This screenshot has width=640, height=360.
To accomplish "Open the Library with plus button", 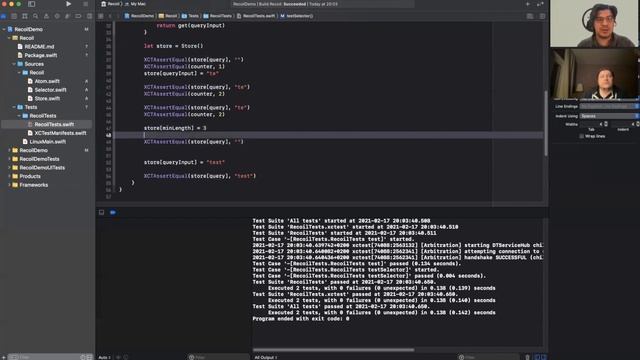I will [528, 4].
